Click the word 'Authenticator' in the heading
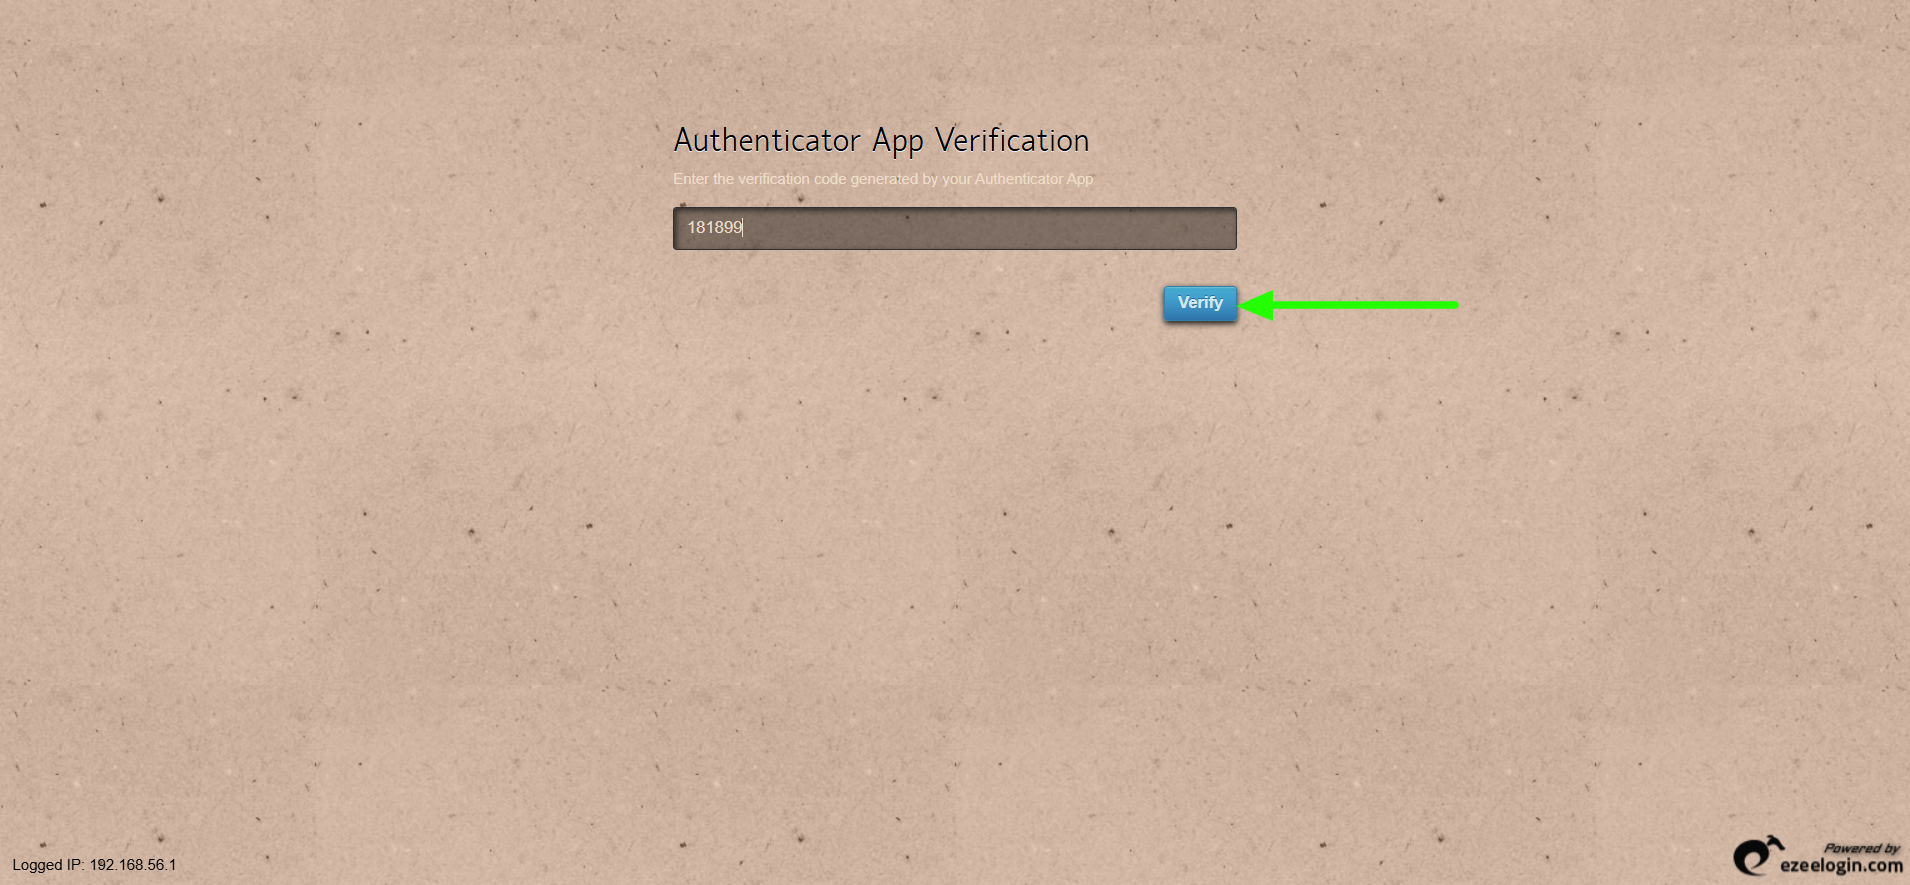This screenshot has height=885, width=1910. [767, 140]
